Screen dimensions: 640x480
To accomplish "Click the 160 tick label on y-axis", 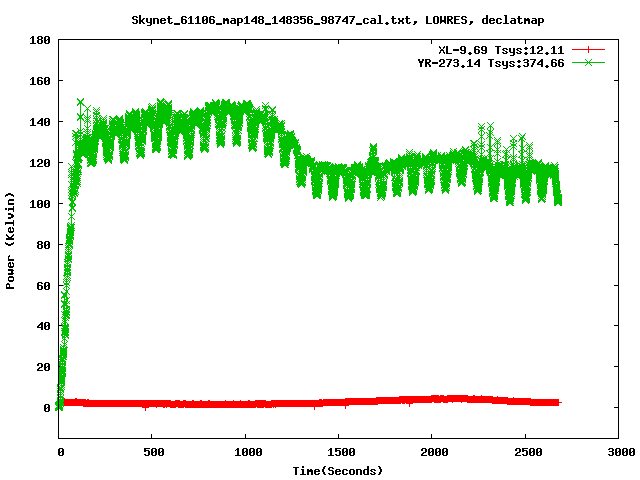I will click(x=41, y=81).
